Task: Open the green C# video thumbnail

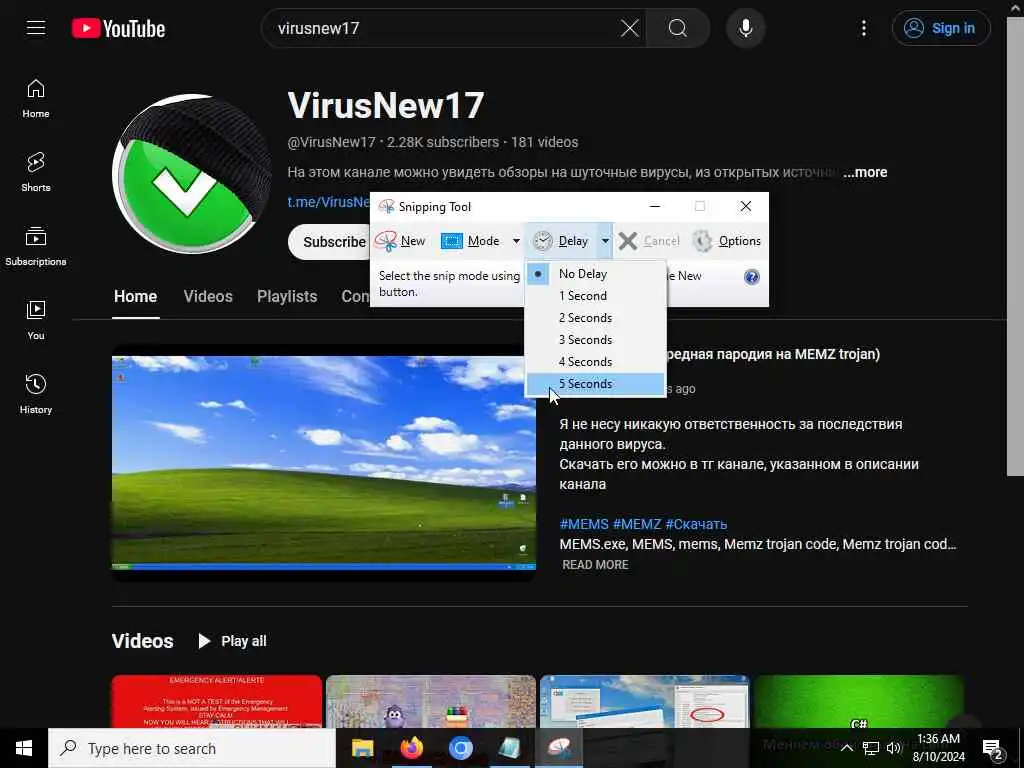Action: 859,701
